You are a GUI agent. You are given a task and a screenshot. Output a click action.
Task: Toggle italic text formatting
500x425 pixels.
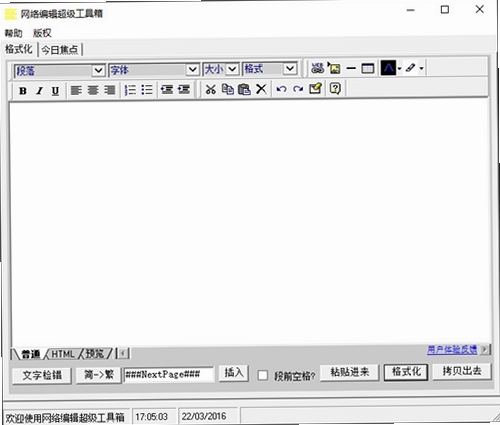tap(39, 90)
